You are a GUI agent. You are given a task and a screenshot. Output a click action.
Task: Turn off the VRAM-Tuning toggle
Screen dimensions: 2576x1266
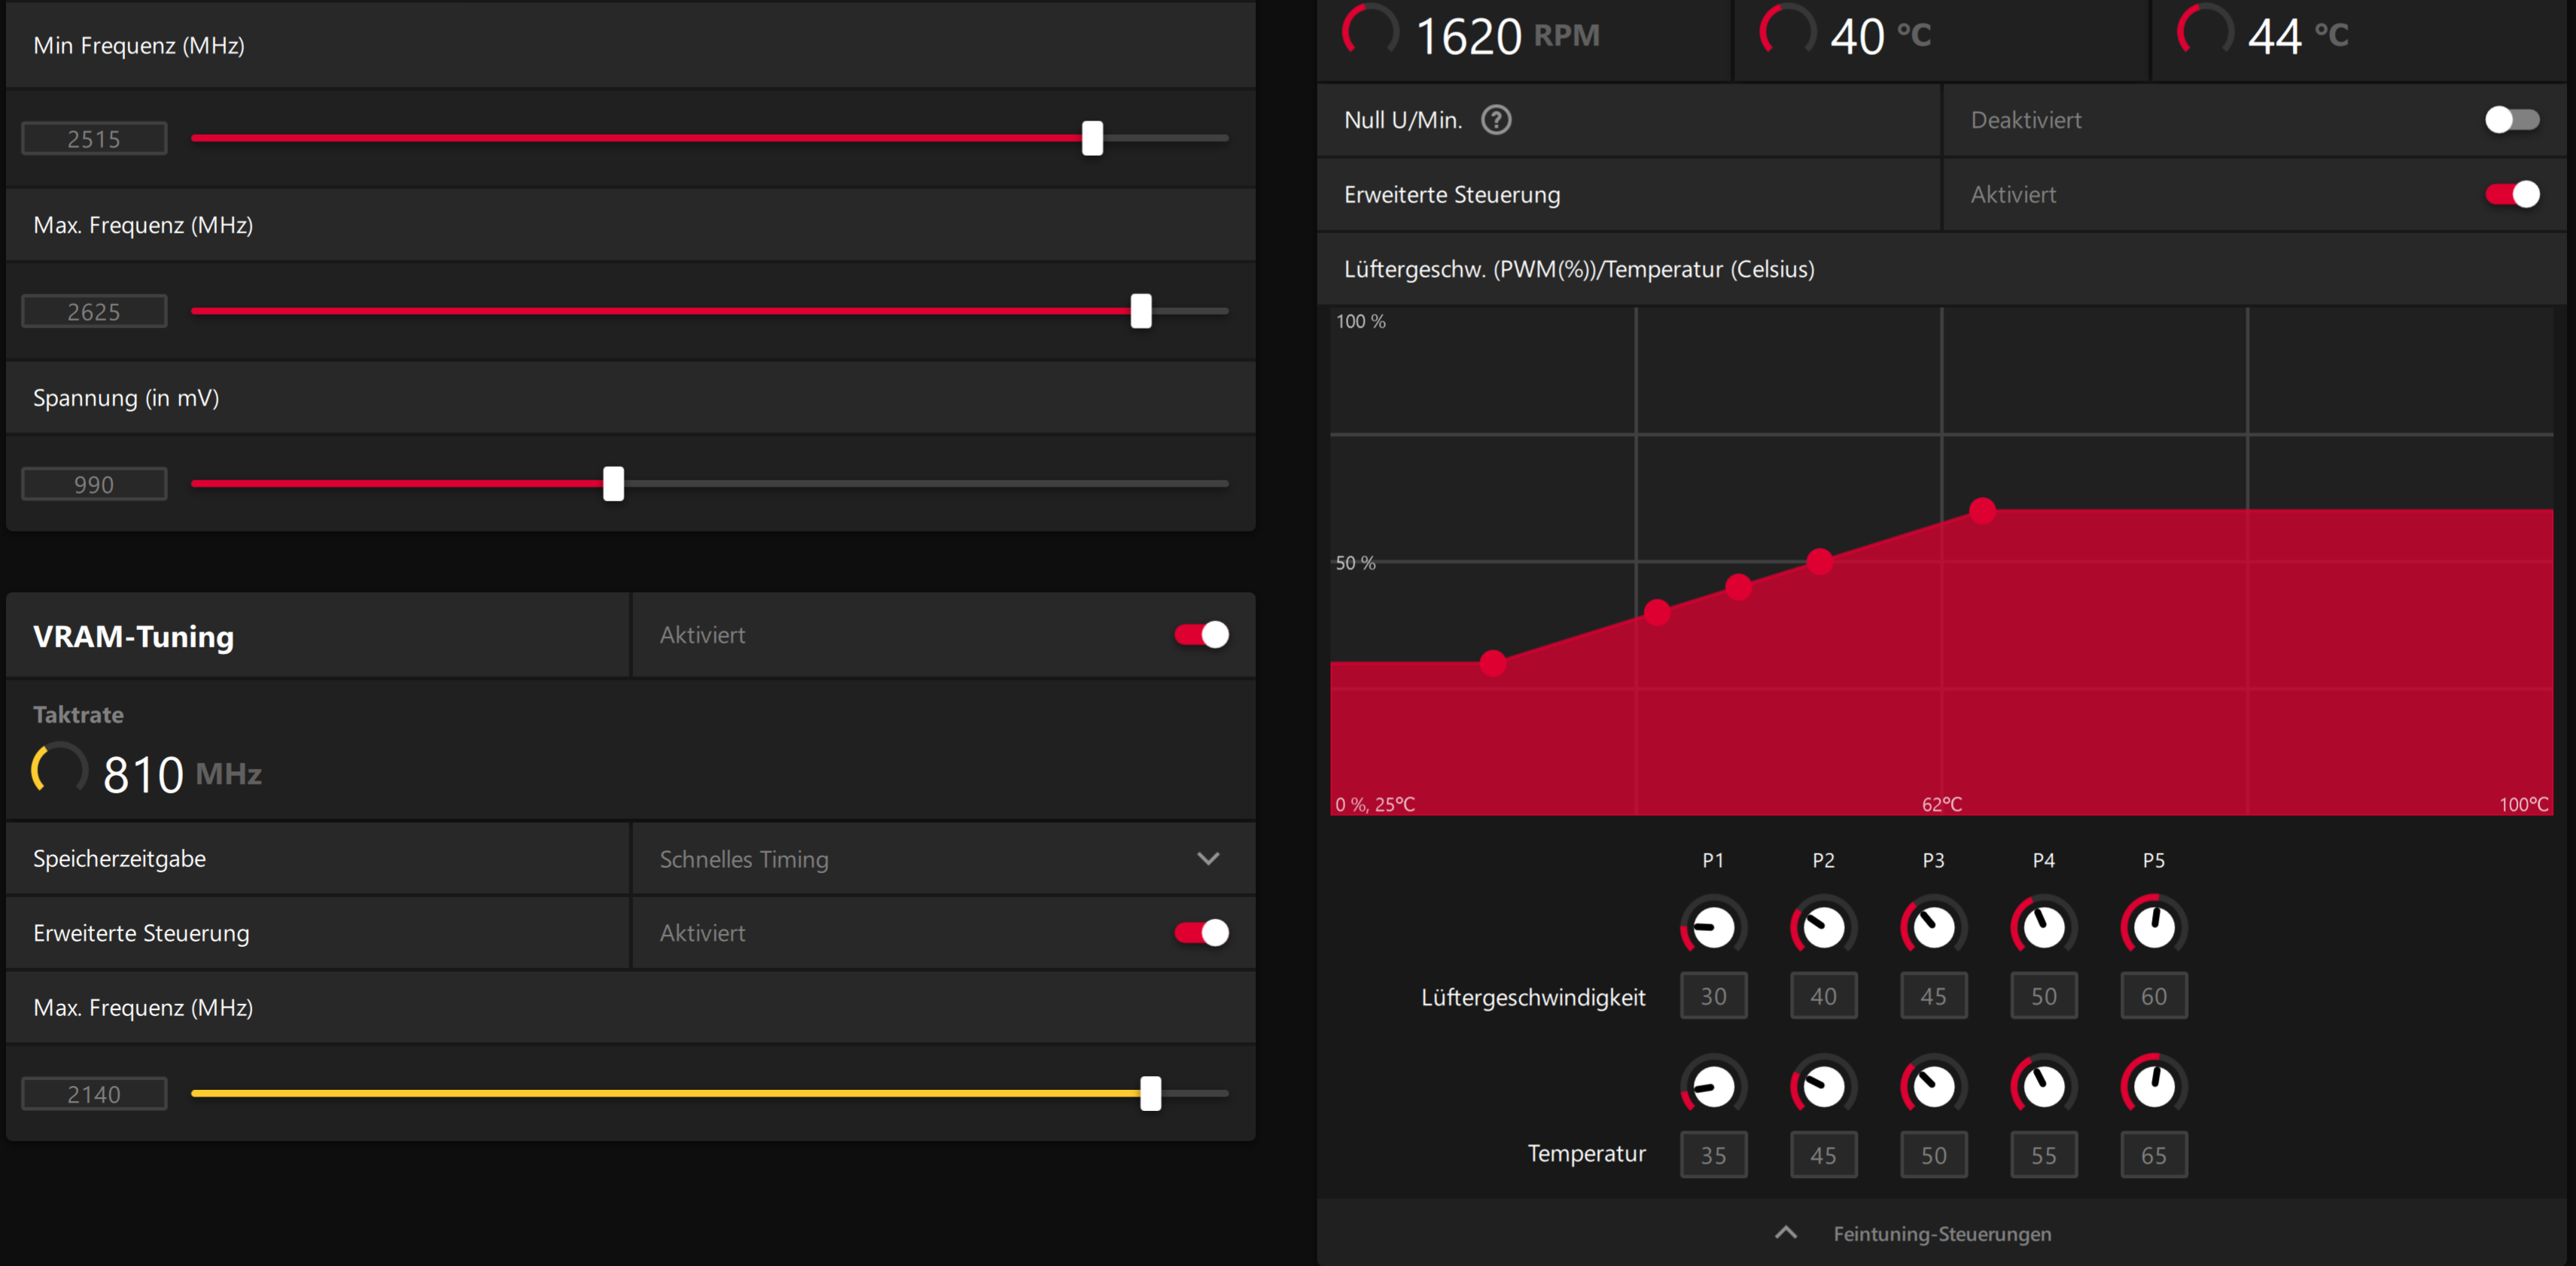[x=1201, y=635]
